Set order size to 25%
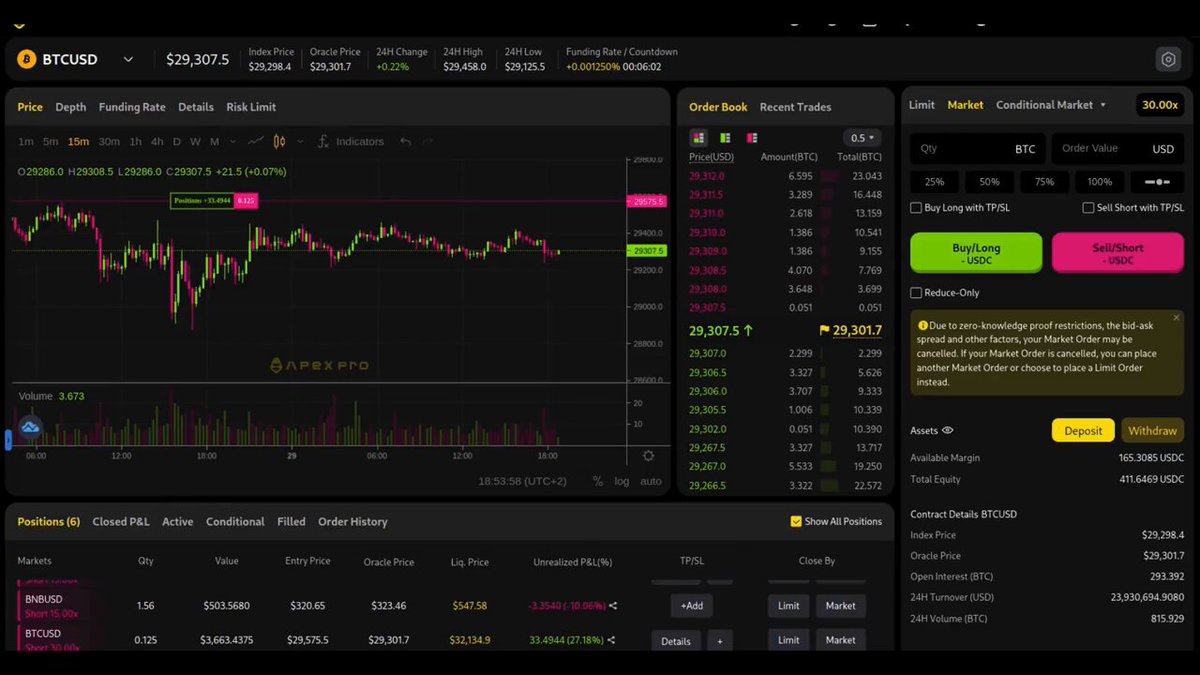This screenshot has width=1200, height=675. tap(935, 182)
